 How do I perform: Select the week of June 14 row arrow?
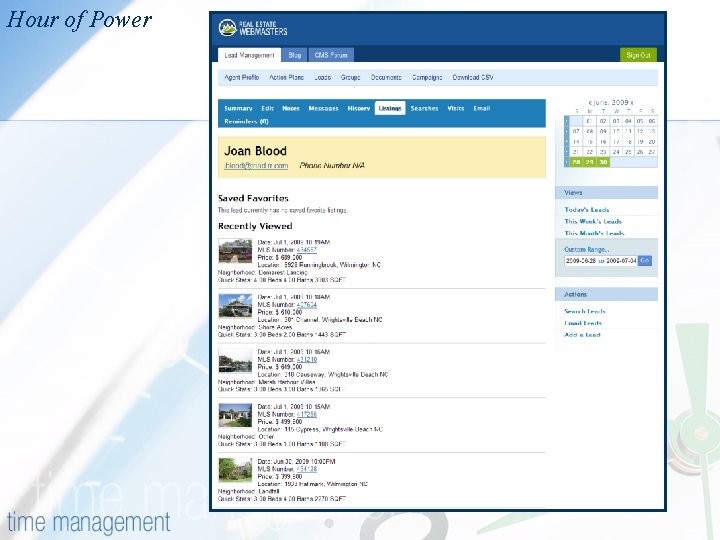click(567, 142)
